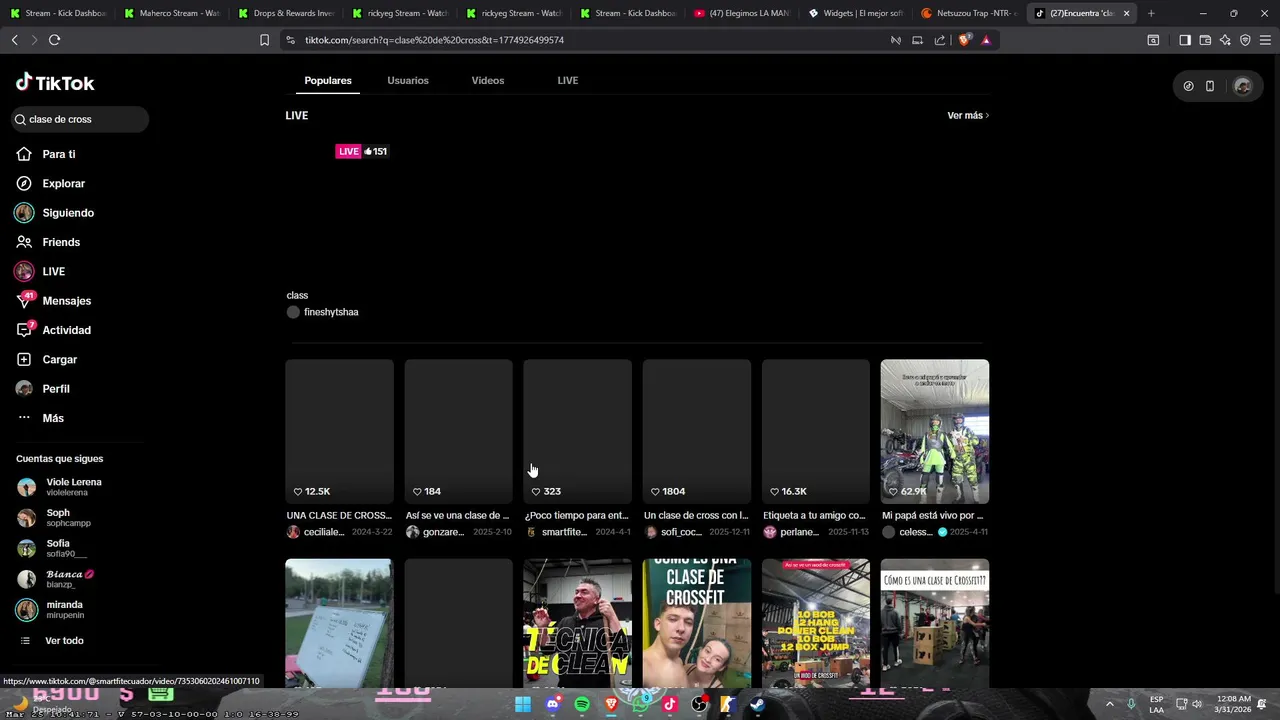This screenshot has width=1280, height=720.
Task: Click the search box with 'clase de cross'
Action: (x=80, y=119)
